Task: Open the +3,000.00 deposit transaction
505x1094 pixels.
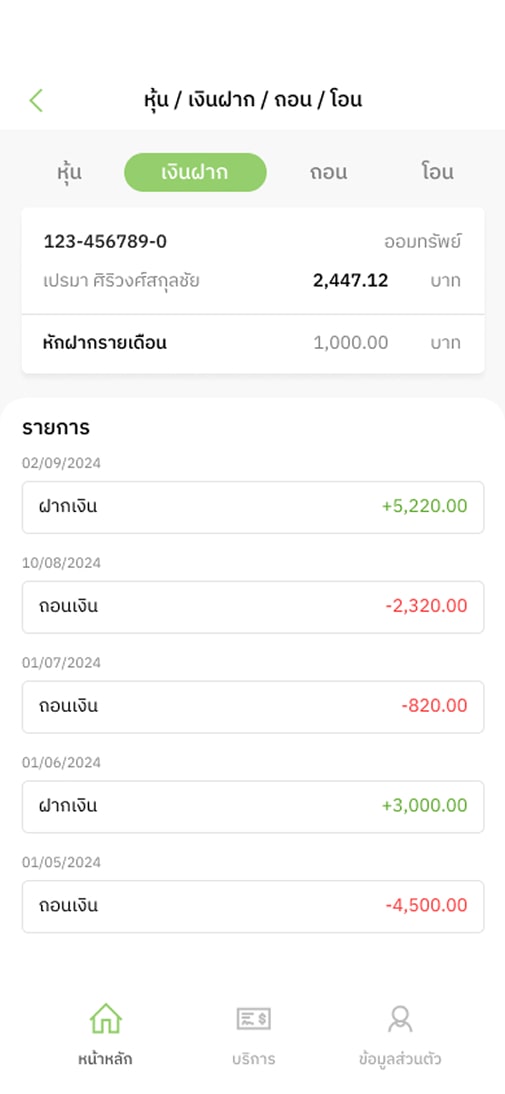Action: pyautogui.click(x=253, y=807)
